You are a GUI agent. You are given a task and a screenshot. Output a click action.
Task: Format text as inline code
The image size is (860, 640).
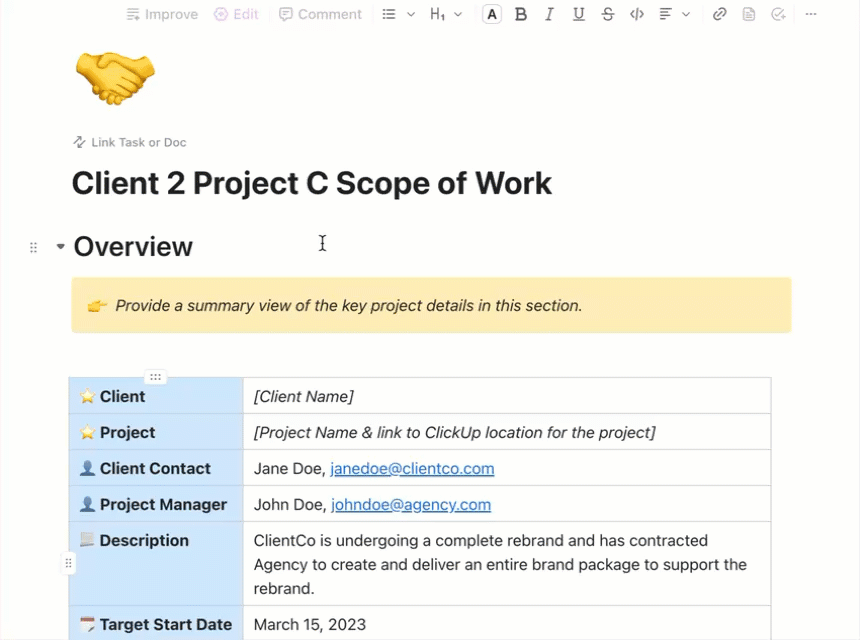(x=637, y=14)
